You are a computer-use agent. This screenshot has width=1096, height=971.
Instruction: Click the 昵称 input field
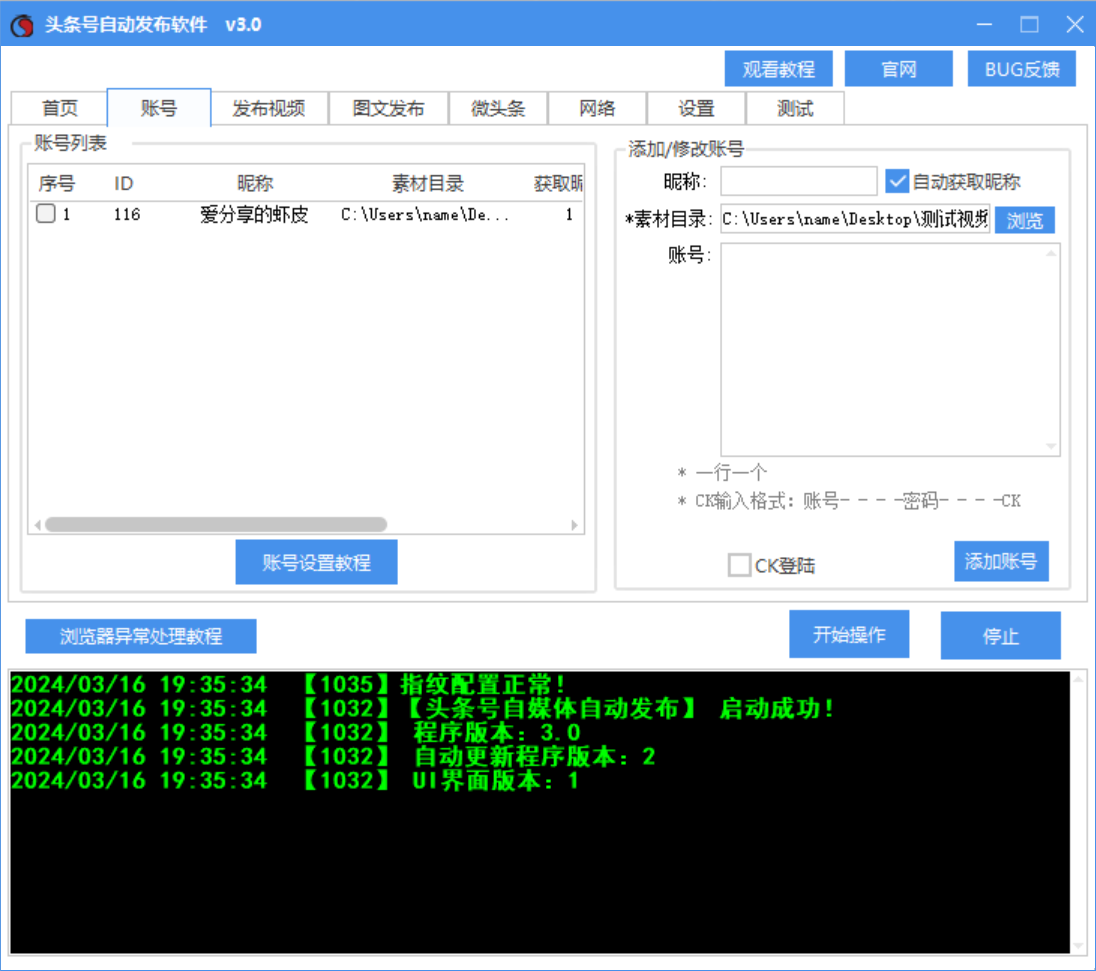click(798, 181)
